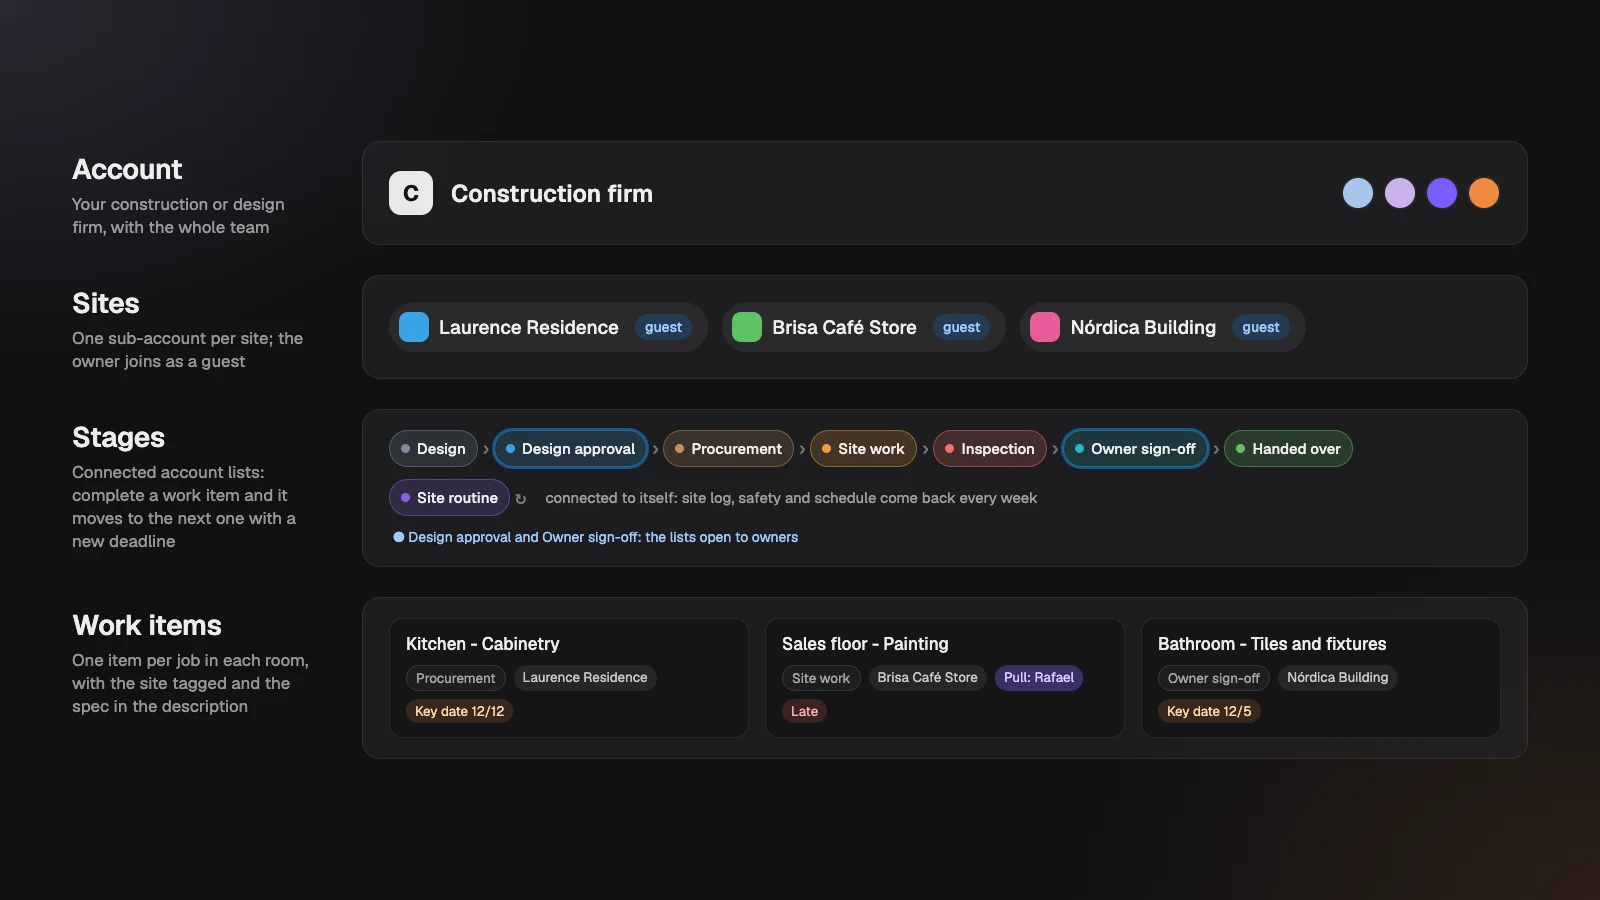Viewport: 1600px width, 900px height.
Task: Click the Stages section heading
Action: 118,437
